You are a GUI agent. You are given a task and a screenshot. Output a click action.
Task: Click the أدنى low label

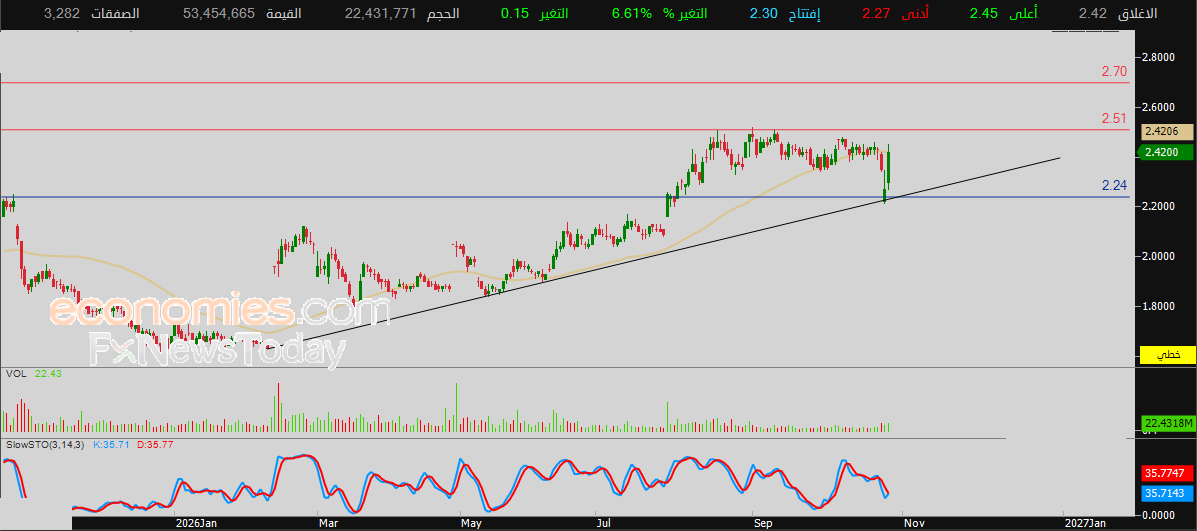point(916,13)
